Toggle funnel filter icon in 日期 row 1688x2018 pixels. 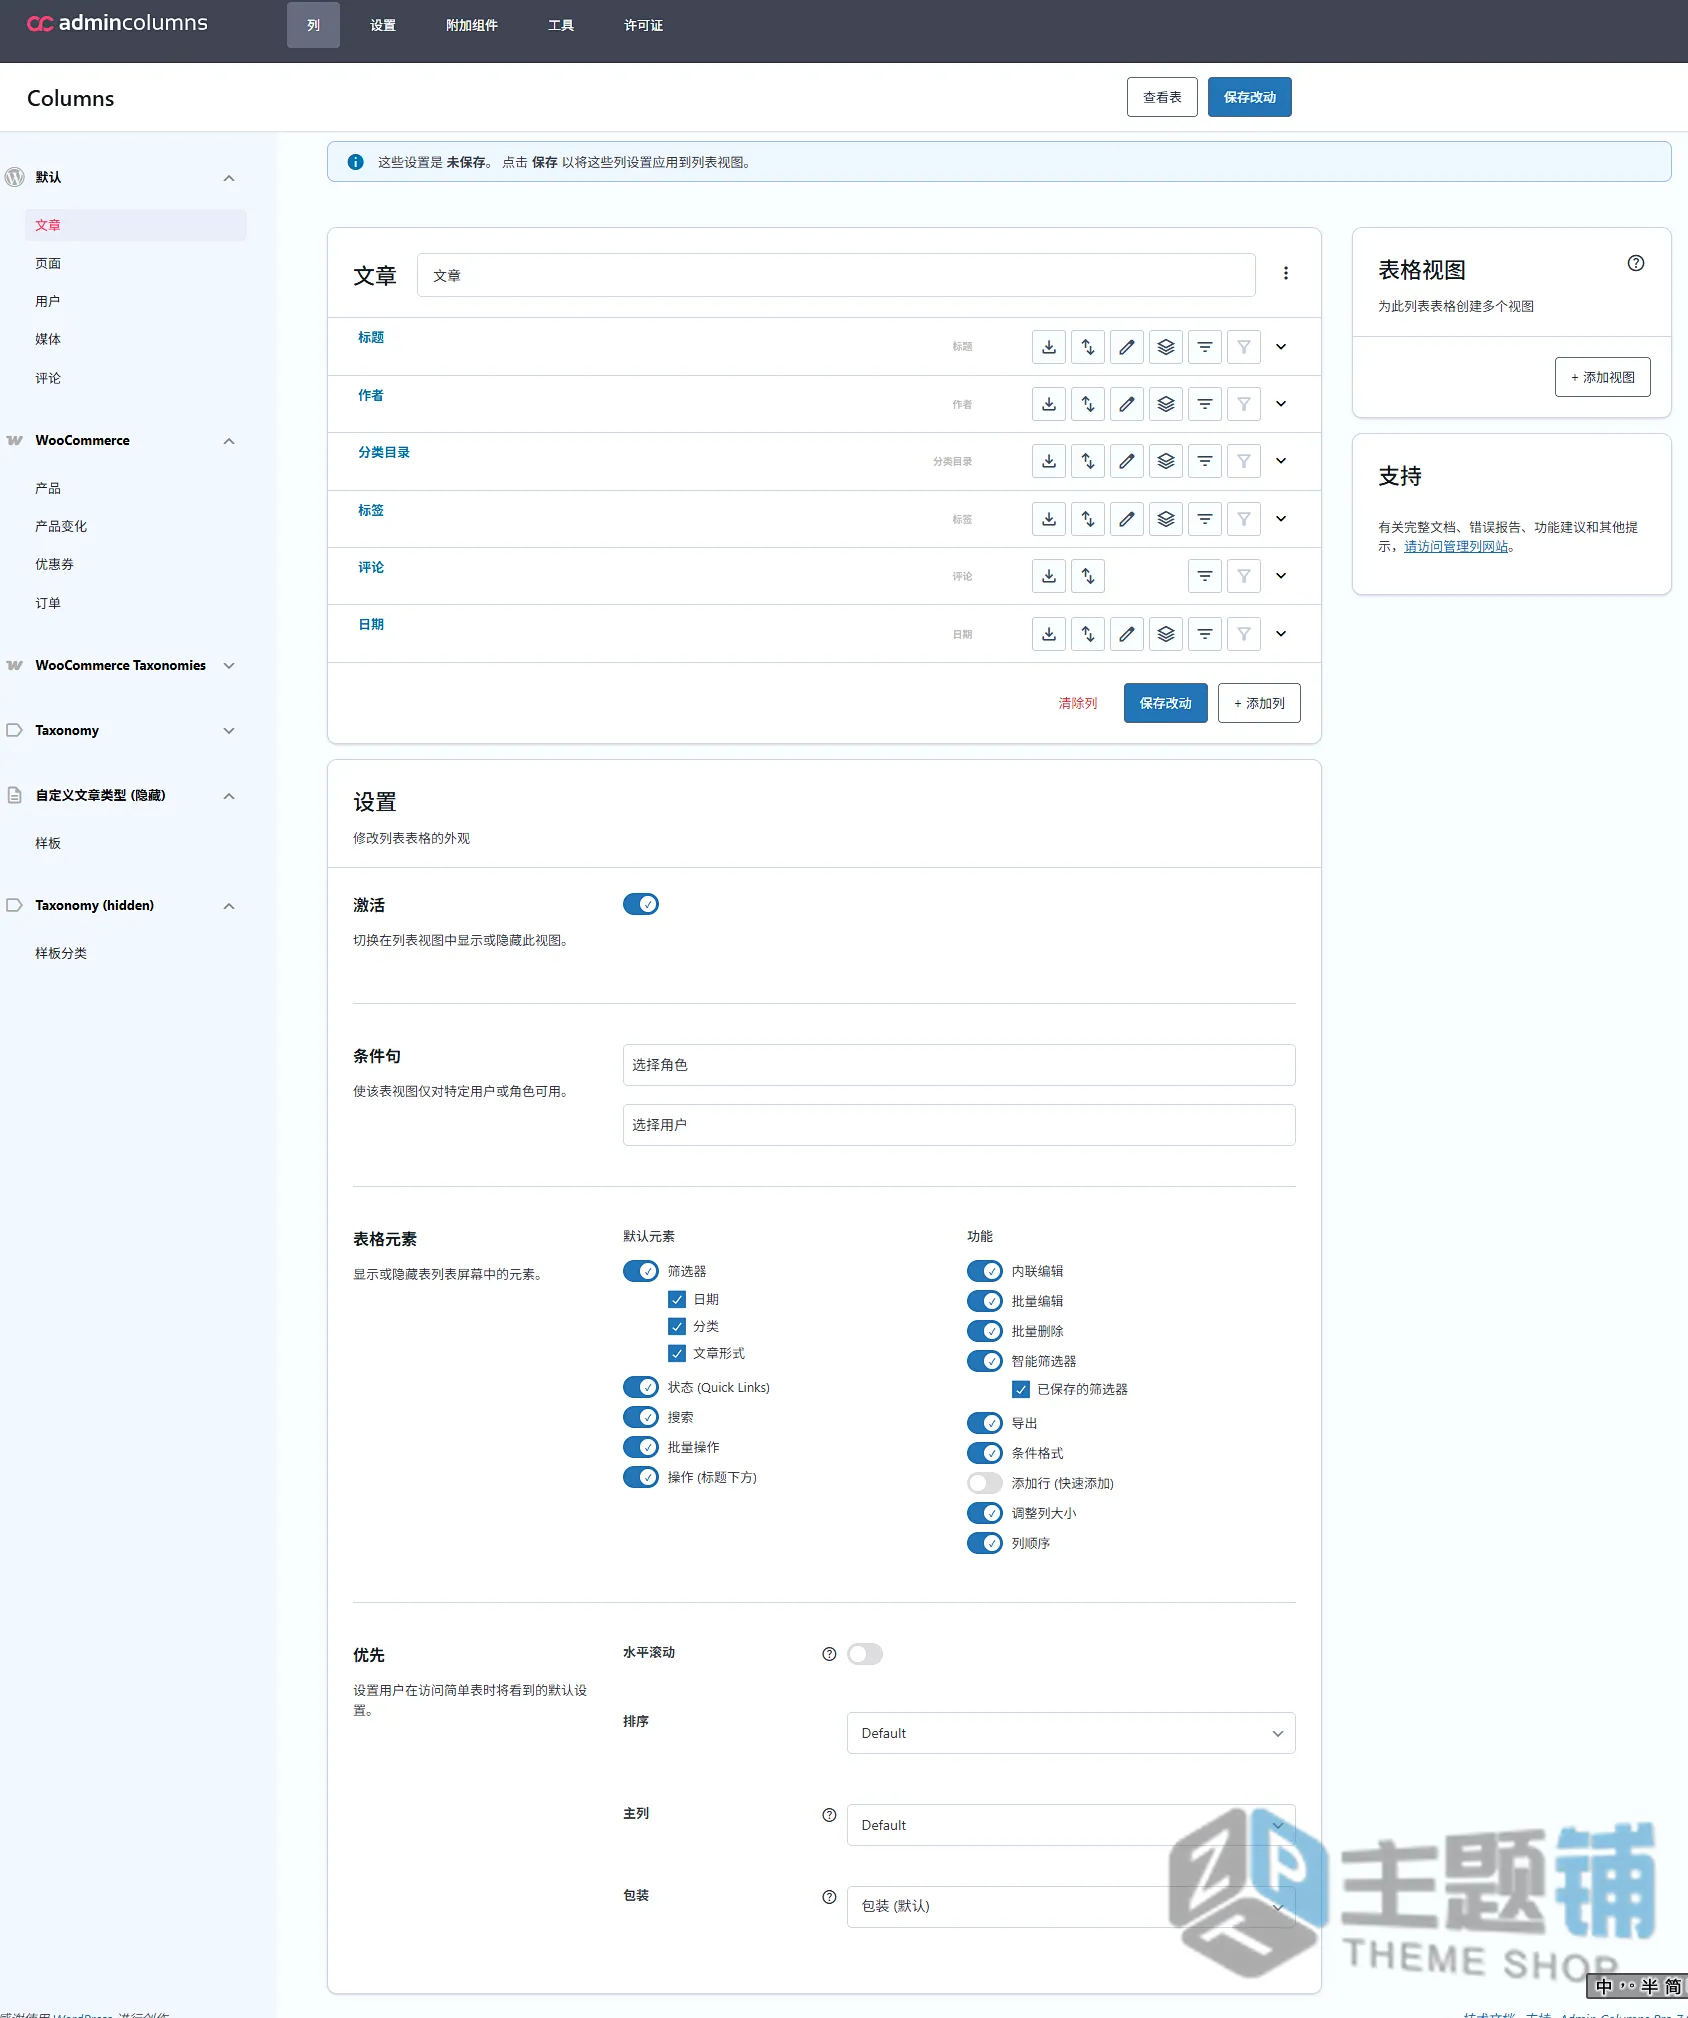point(1244,634)
